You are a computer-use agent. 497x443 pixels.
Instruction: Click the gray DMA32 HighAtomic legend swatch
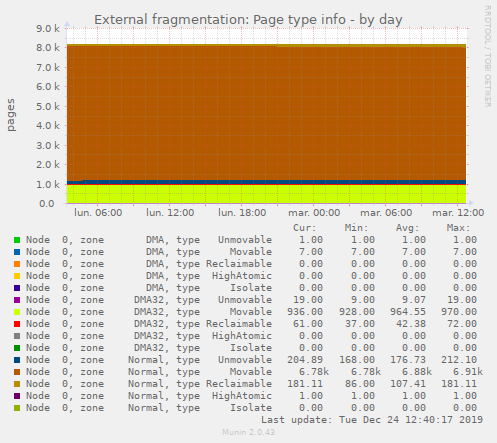pyautogui.click(x=17, y=336)
